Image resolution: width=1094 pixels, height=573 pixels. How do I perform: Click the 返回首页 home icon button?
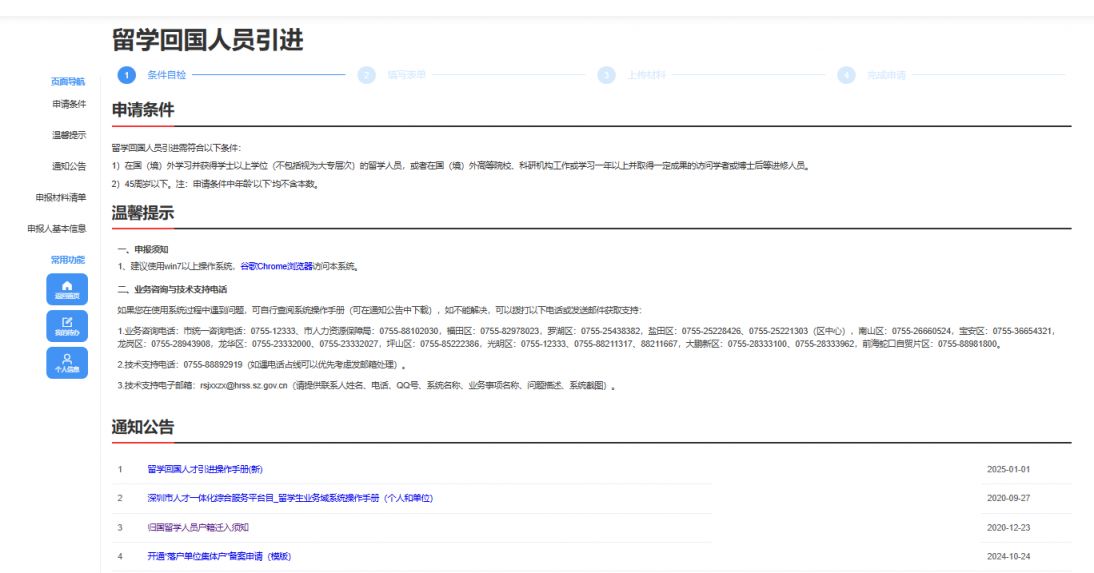67,288
